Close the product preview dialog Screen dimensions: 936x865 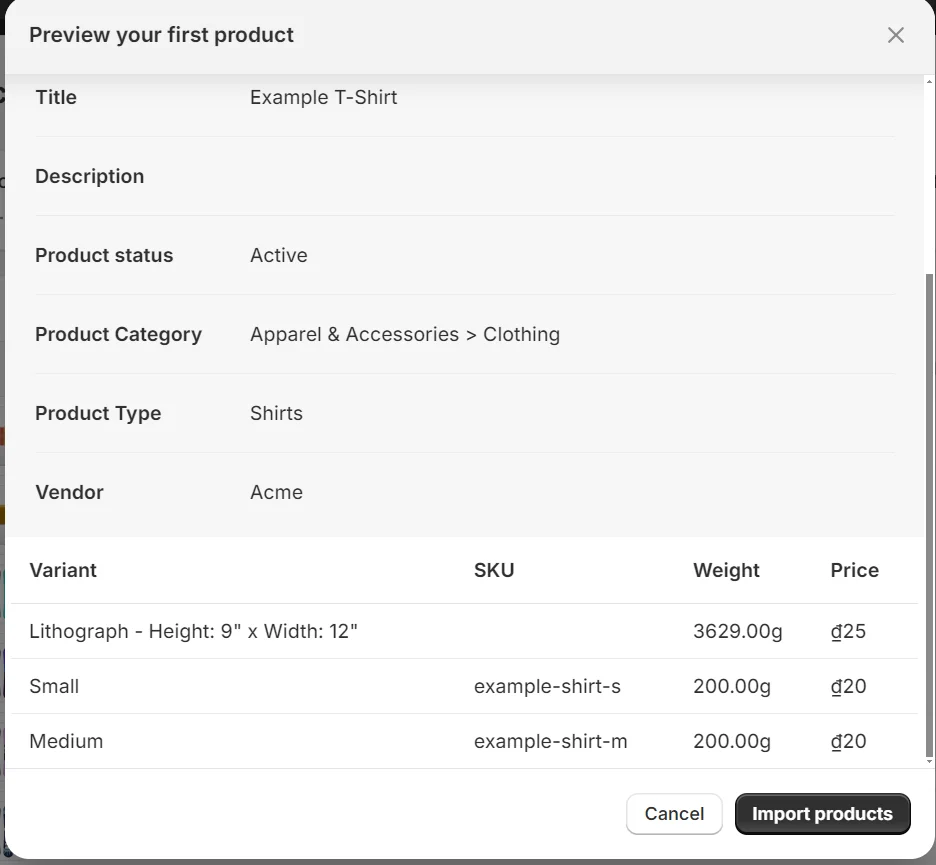tap(895, 35)
